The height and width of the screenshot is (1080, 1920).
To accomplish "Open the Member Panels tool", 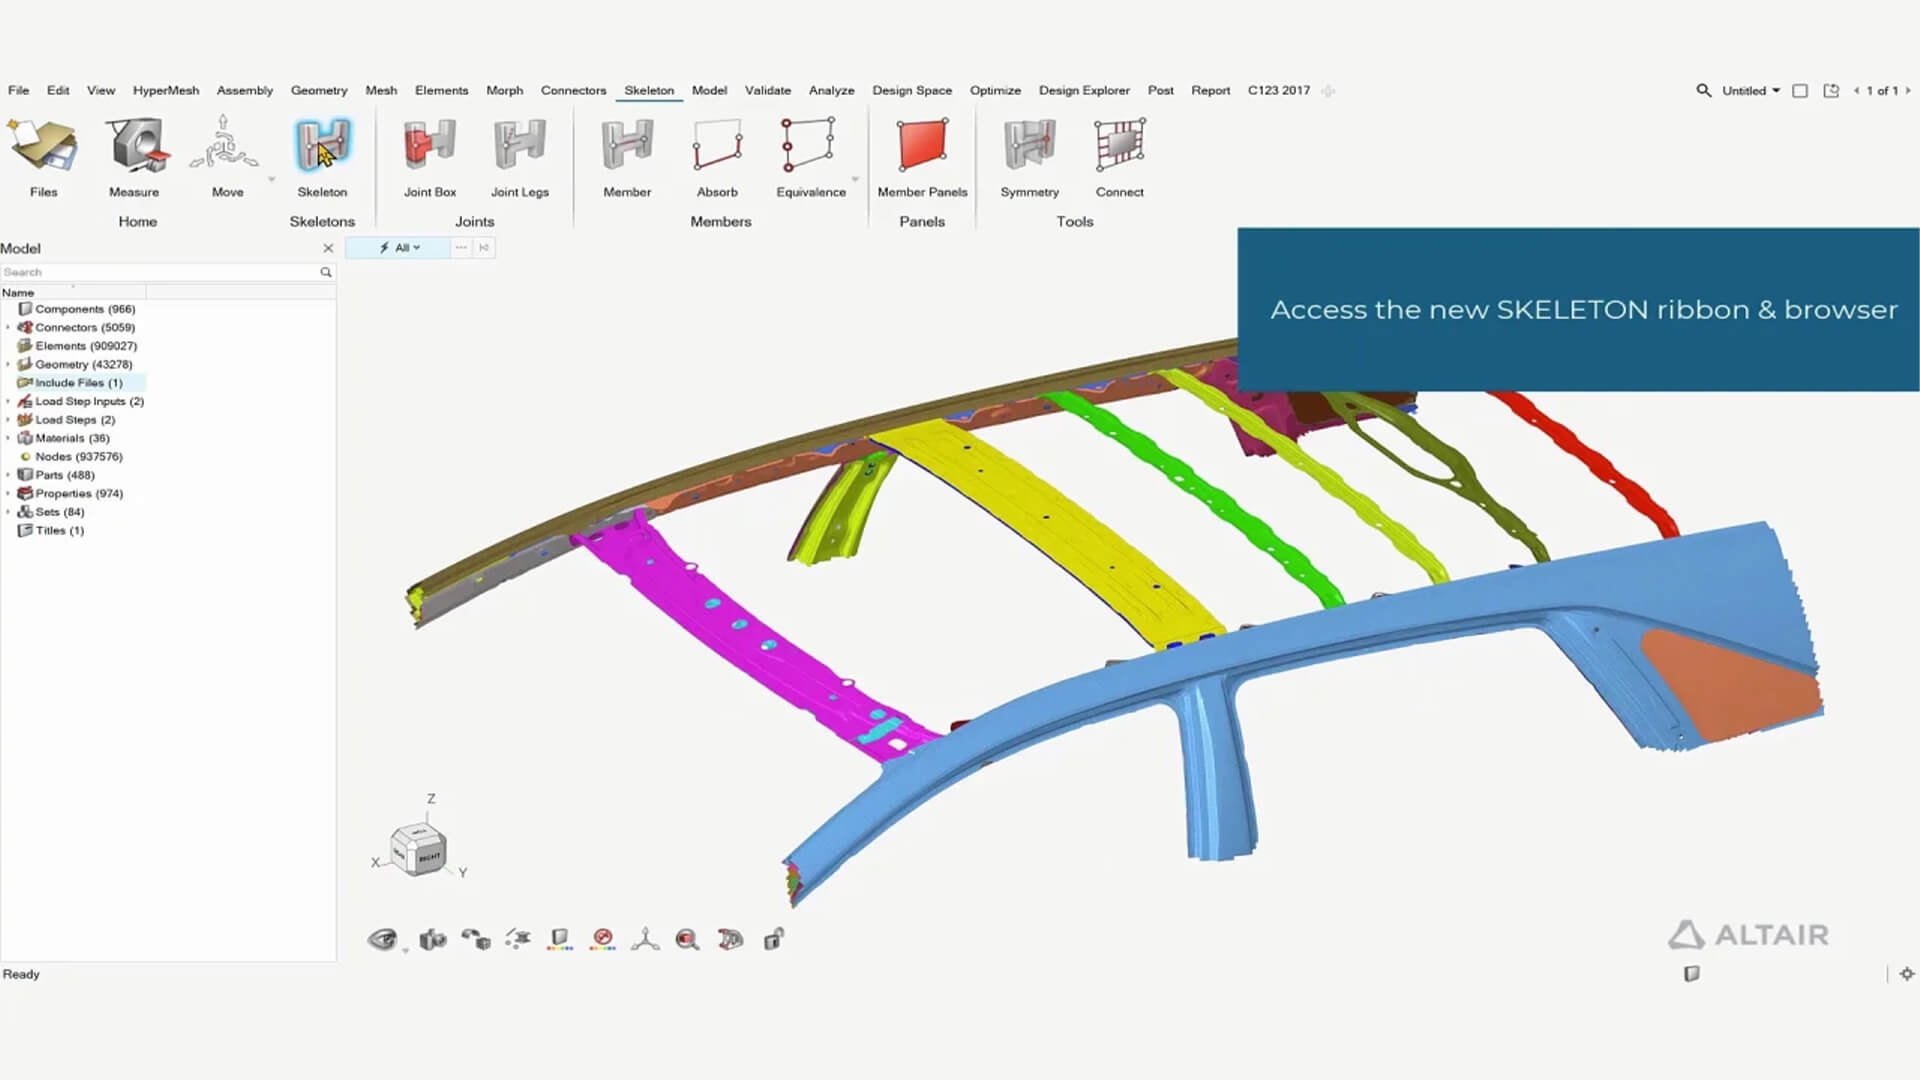I will [x=922, y=146].
